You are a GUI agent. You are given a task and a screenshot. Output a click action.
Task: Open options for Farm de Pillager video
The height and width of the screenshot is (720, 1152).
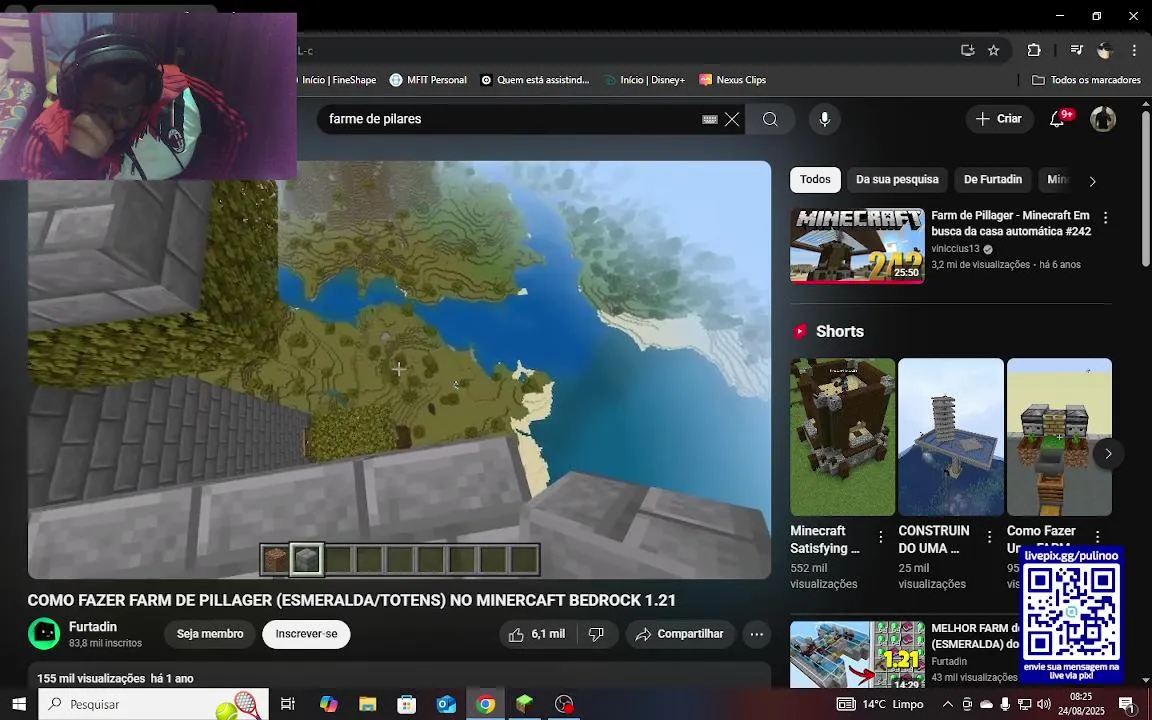point(1105,218)
